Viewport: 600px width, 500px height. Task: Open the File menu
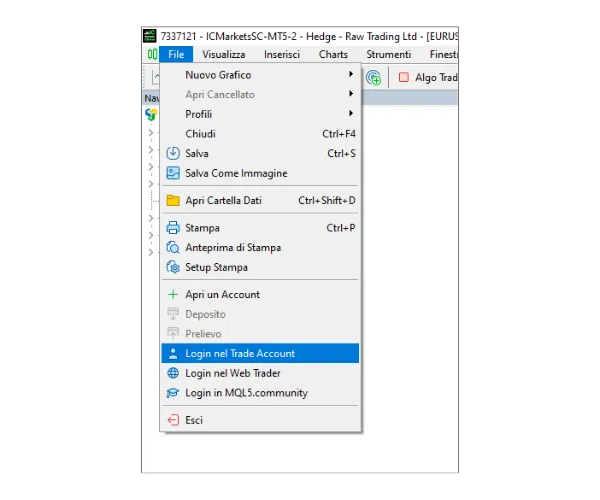pyautogui.click(x=176, y=54)
